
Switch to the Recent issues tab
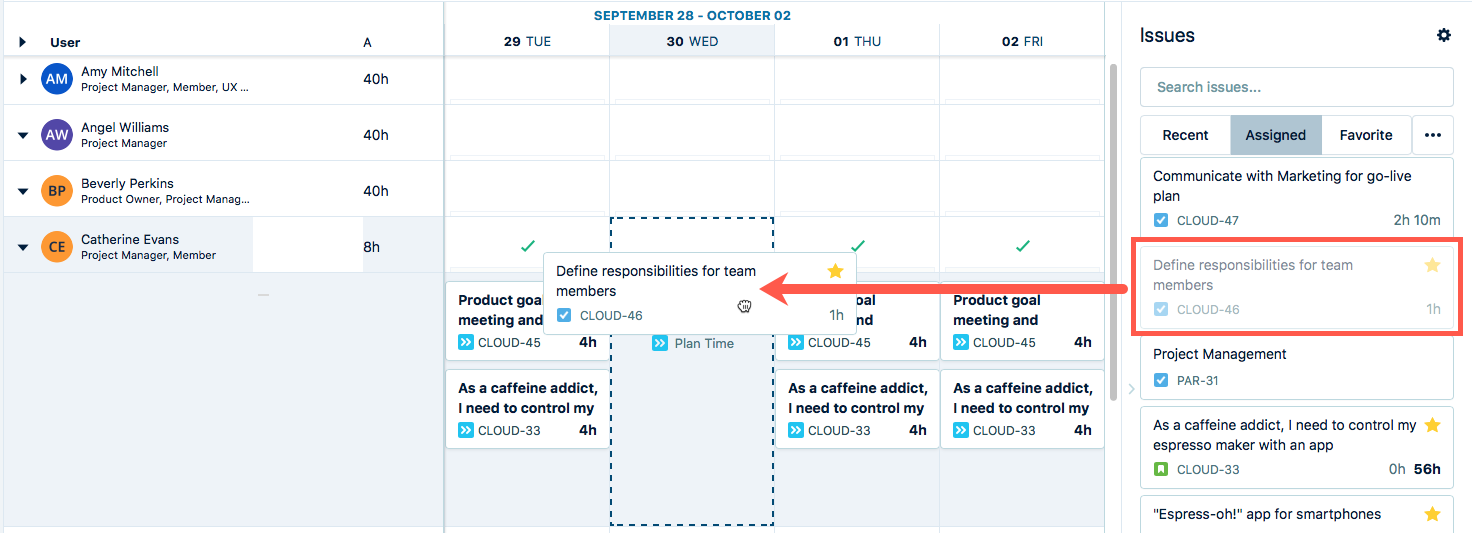[1186, 135]
